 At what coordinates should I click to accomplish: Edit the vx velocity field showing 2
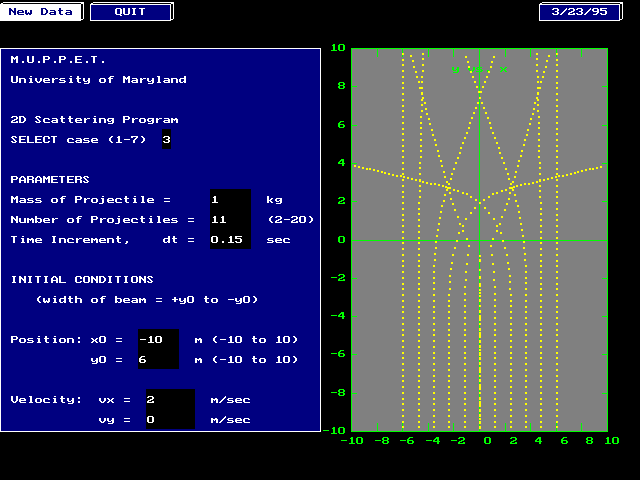170,399
